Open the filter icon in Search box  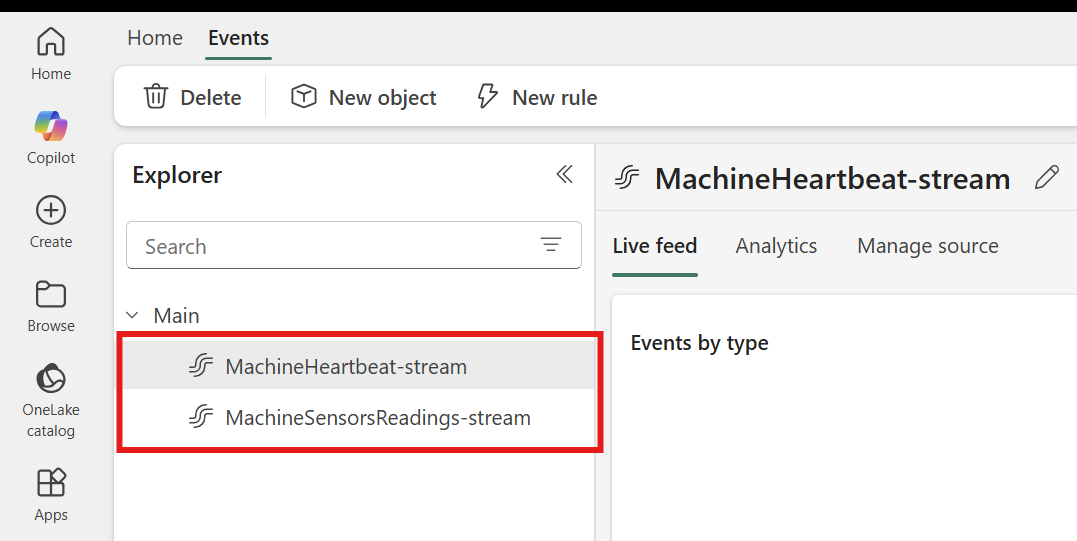point(551,244)
